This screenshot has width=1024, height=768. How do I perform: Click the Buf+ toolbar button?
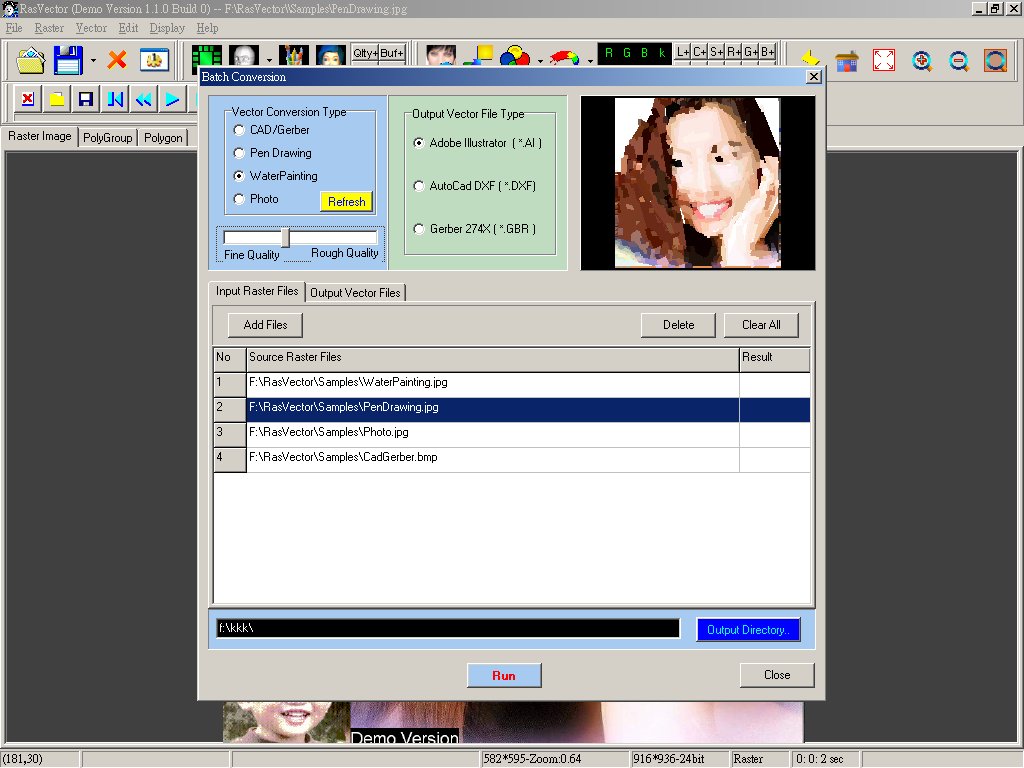coord(392,54)
